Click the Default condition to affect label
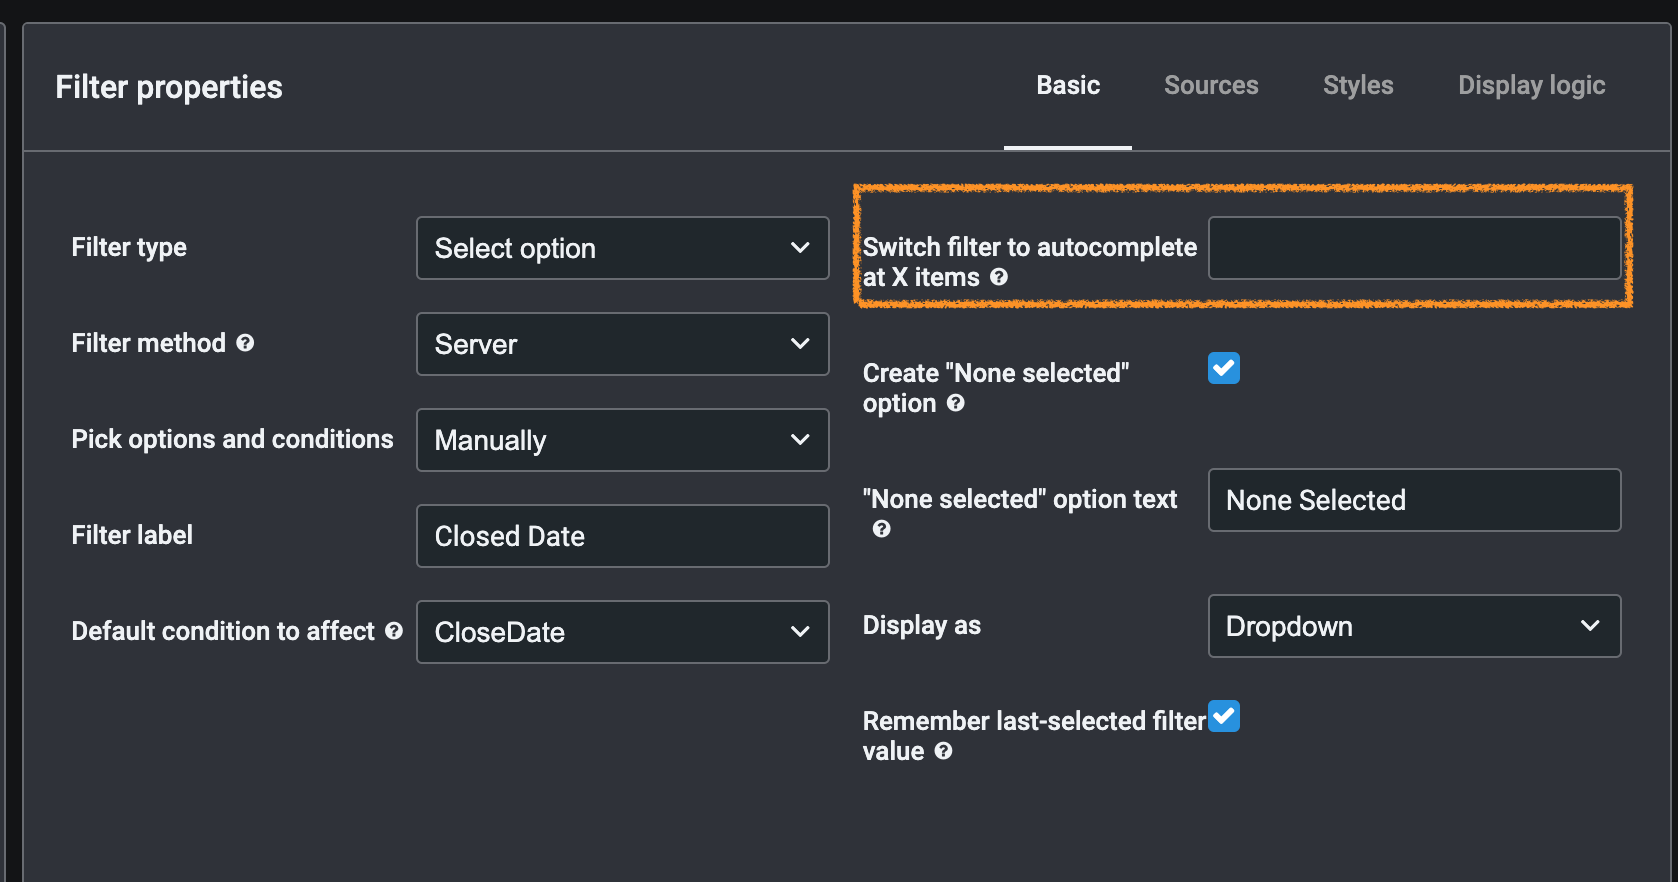The height and width of the screenshot is (882, 1678). tap(223, 631)
